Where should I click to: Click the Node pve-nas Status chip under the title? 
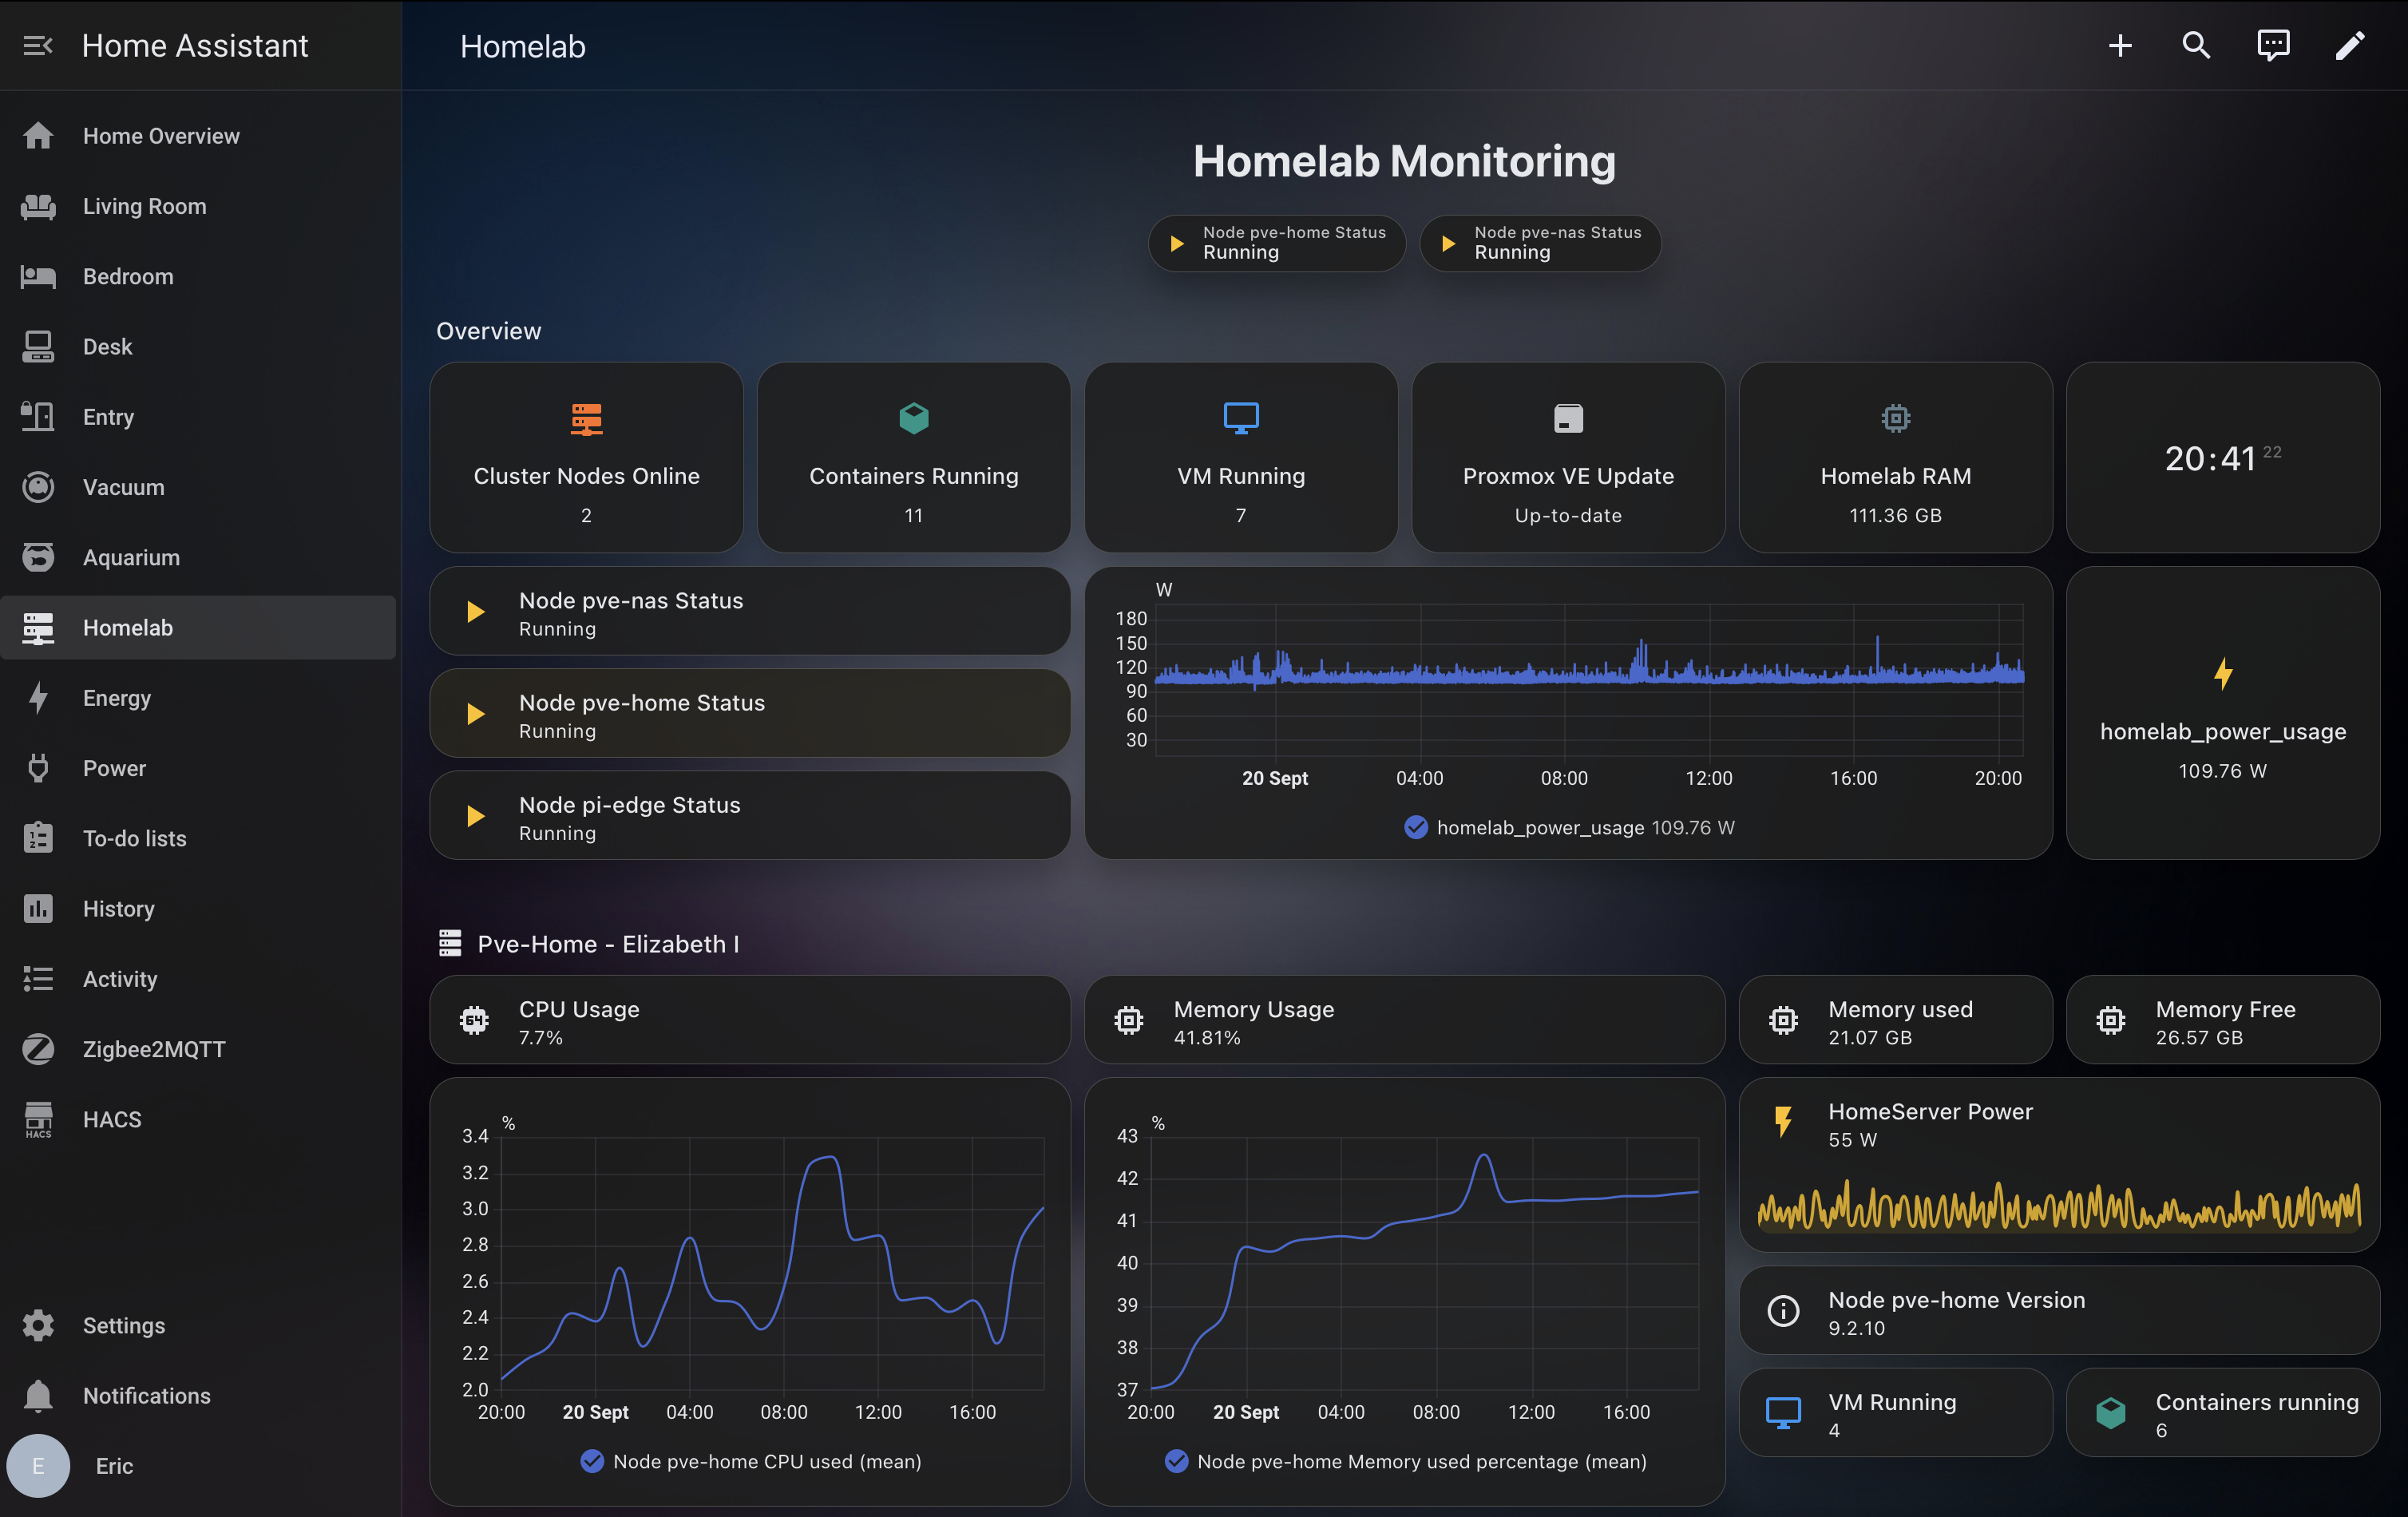pyautogui.click(x=1540, y=243)
